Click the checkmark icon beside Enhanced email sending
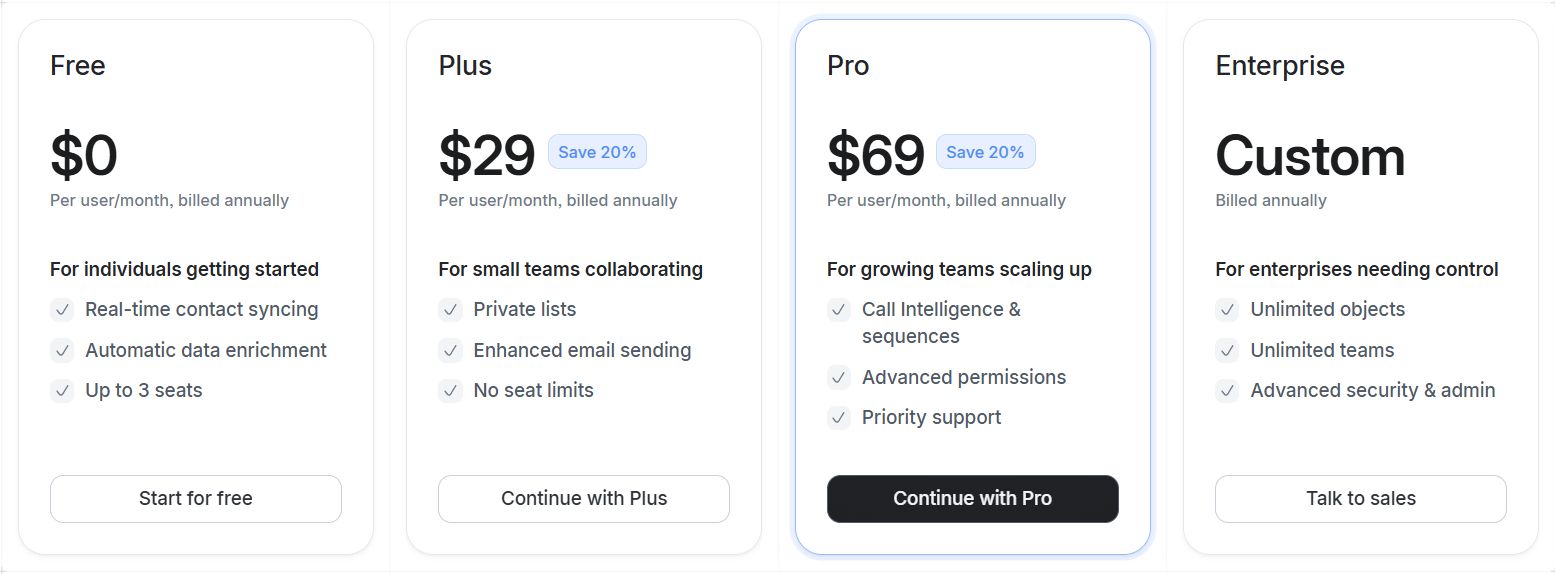Viewport: 1555px width, 574px height. [450, 350]
